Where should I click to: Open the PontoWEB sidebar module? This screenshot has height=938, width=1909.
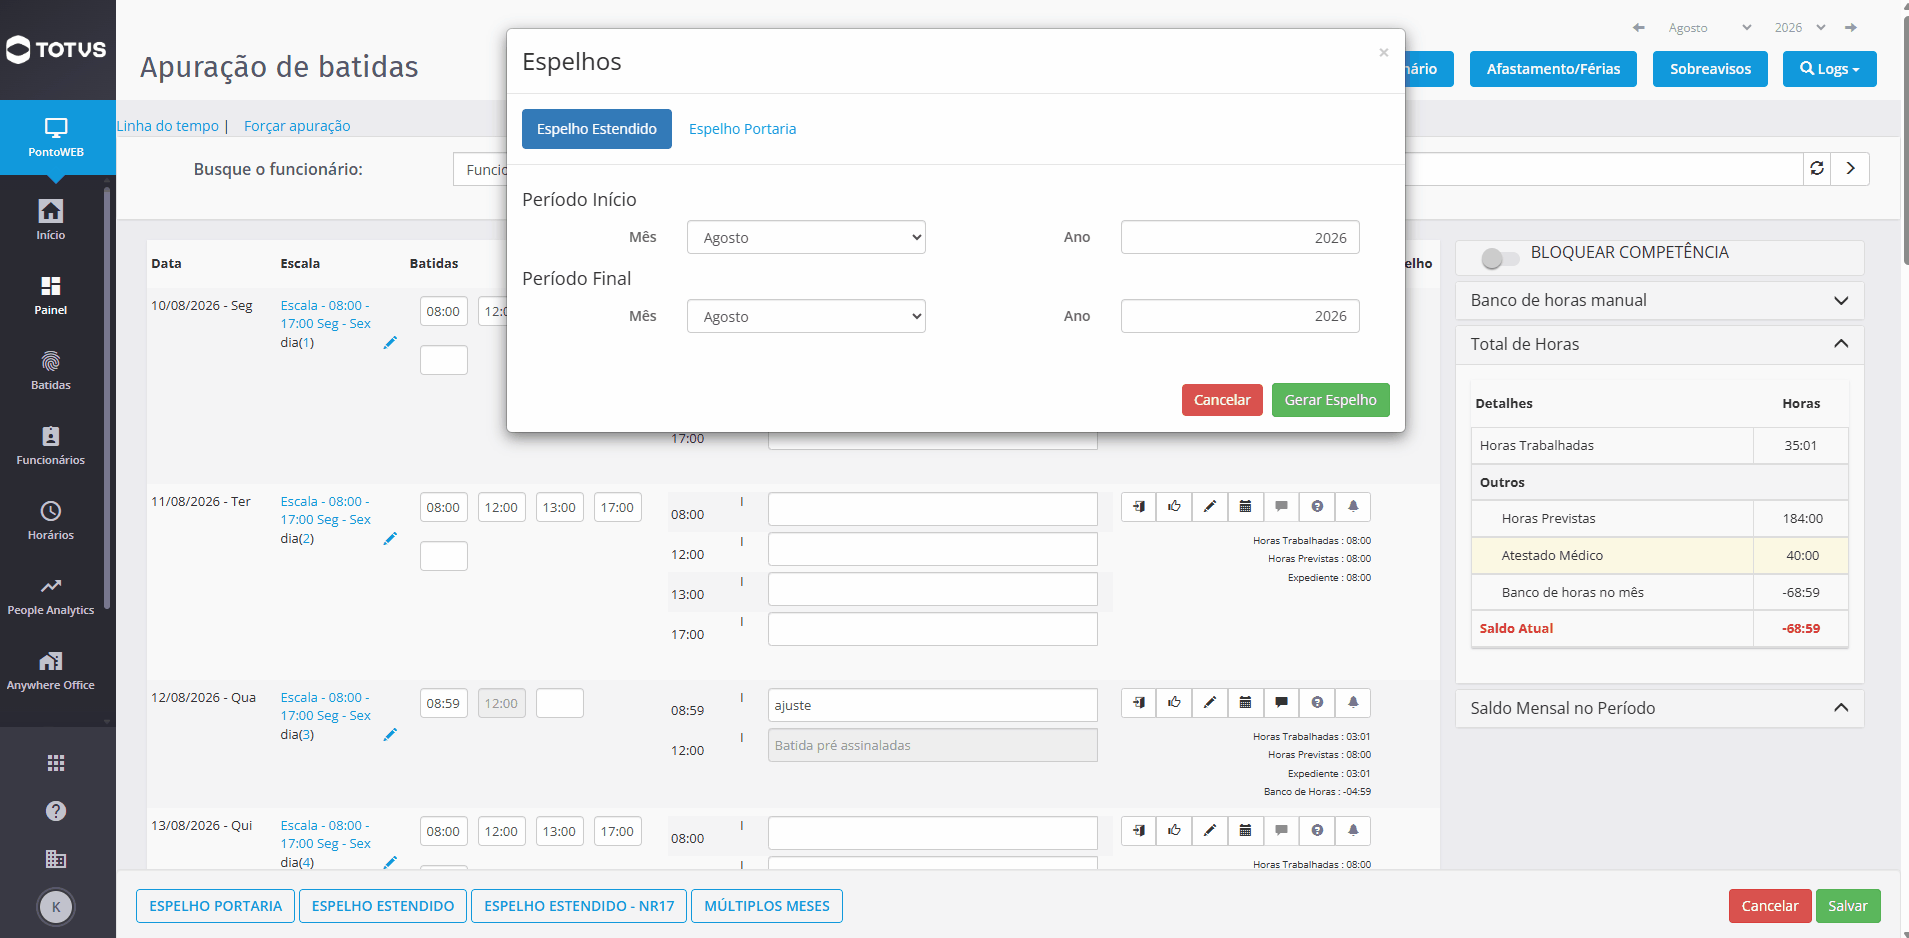click(56, 138)
